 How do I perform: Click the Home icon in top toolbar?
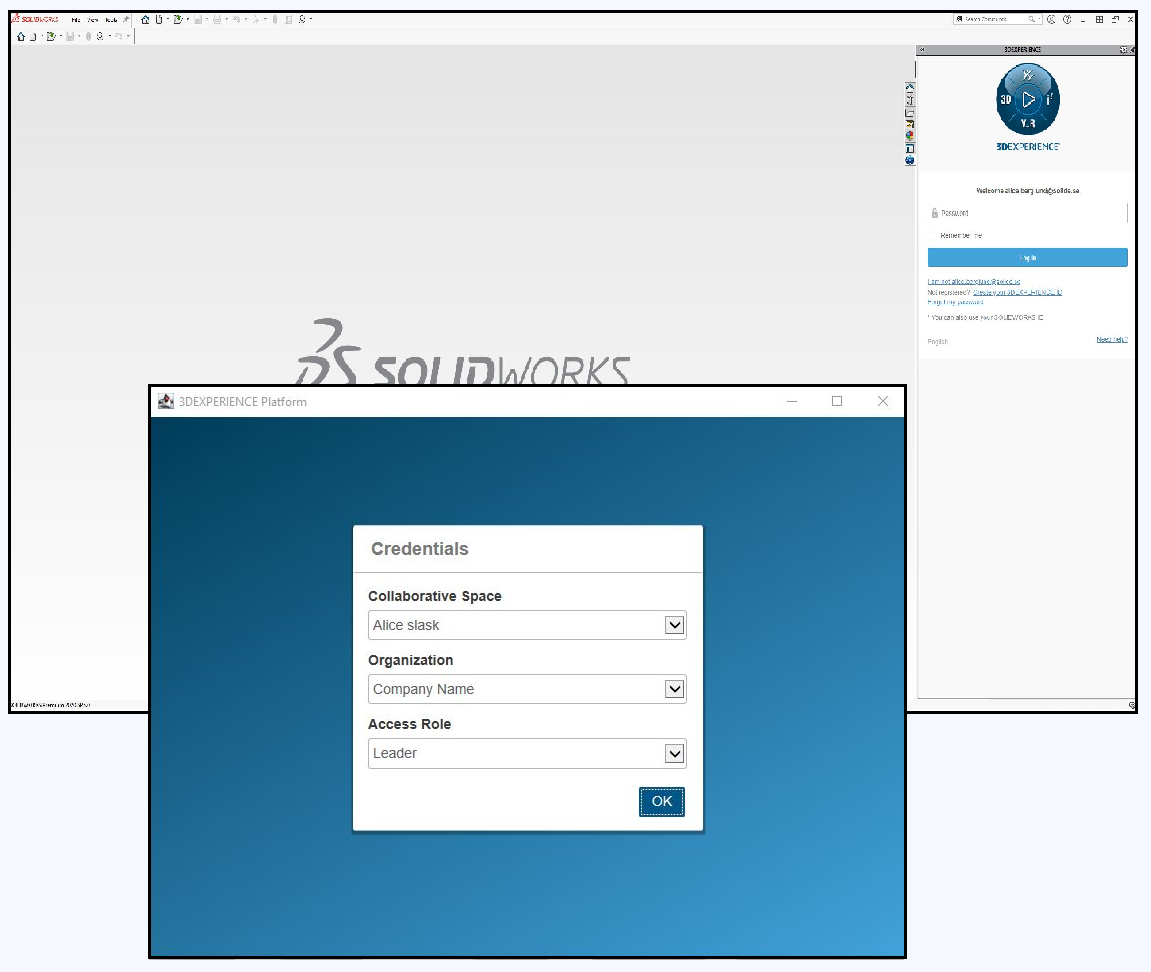(145, 19)
